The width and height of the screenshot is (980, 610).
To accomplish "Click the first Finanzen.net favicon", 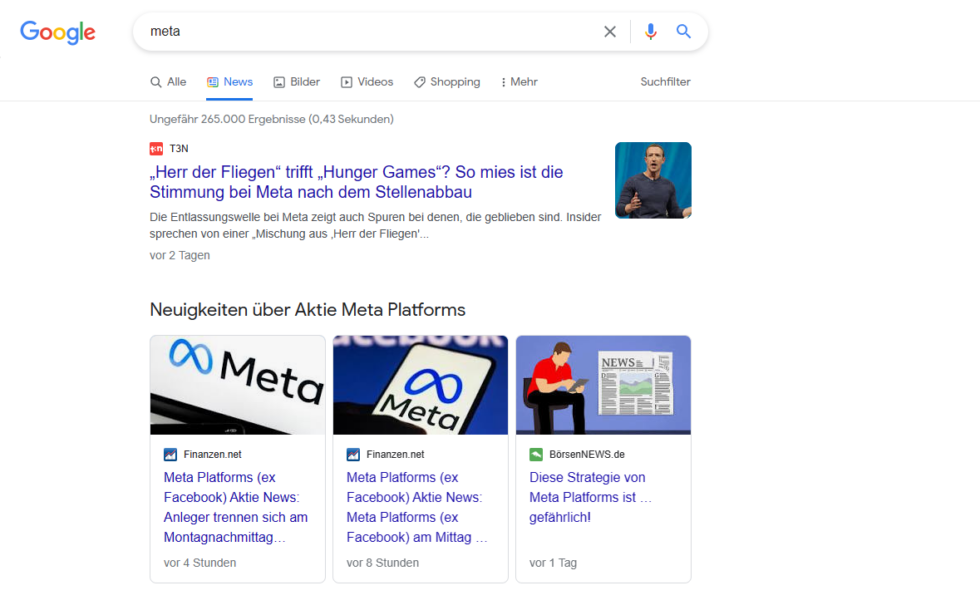I will coord(170,454).
